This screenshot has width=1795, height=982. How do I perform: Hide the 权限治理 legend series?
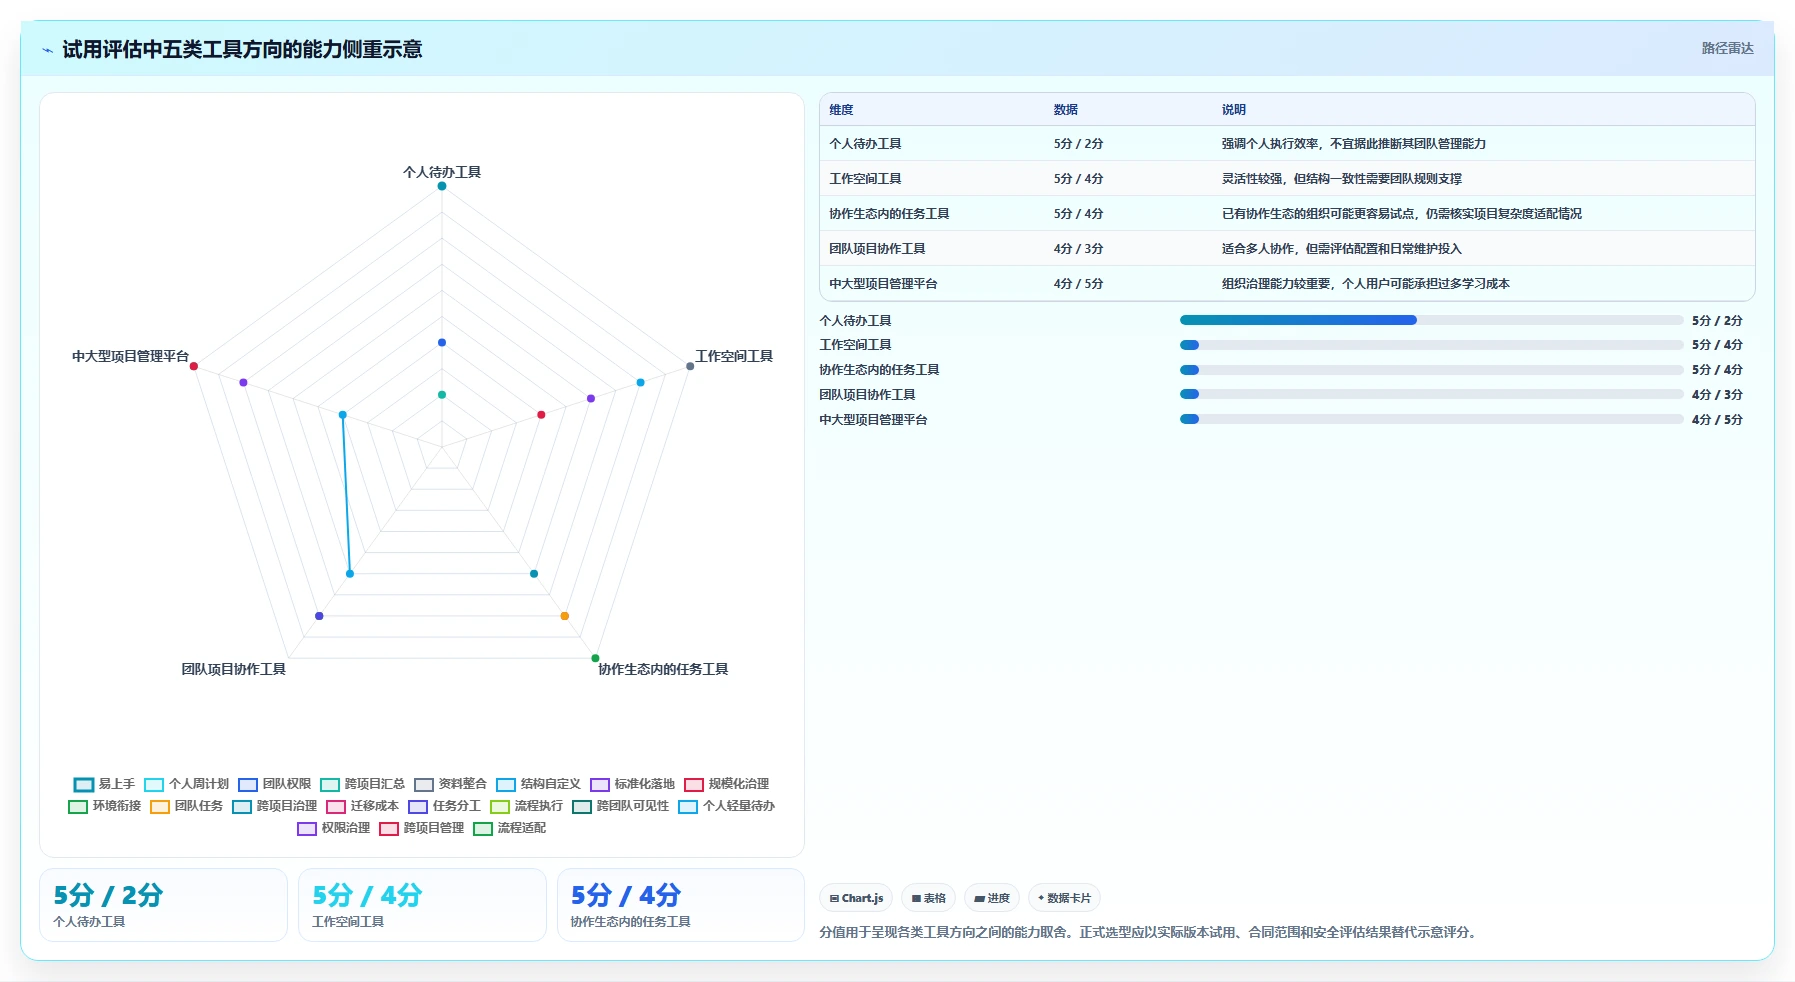(334, 828)
